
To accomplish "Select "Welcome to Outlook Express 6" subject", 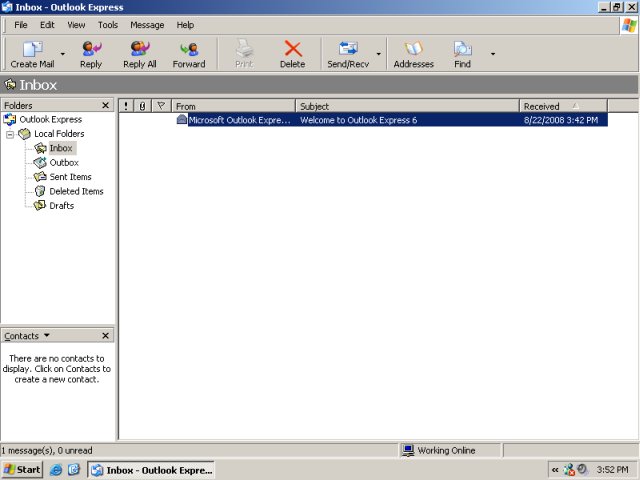I will 358,120.
